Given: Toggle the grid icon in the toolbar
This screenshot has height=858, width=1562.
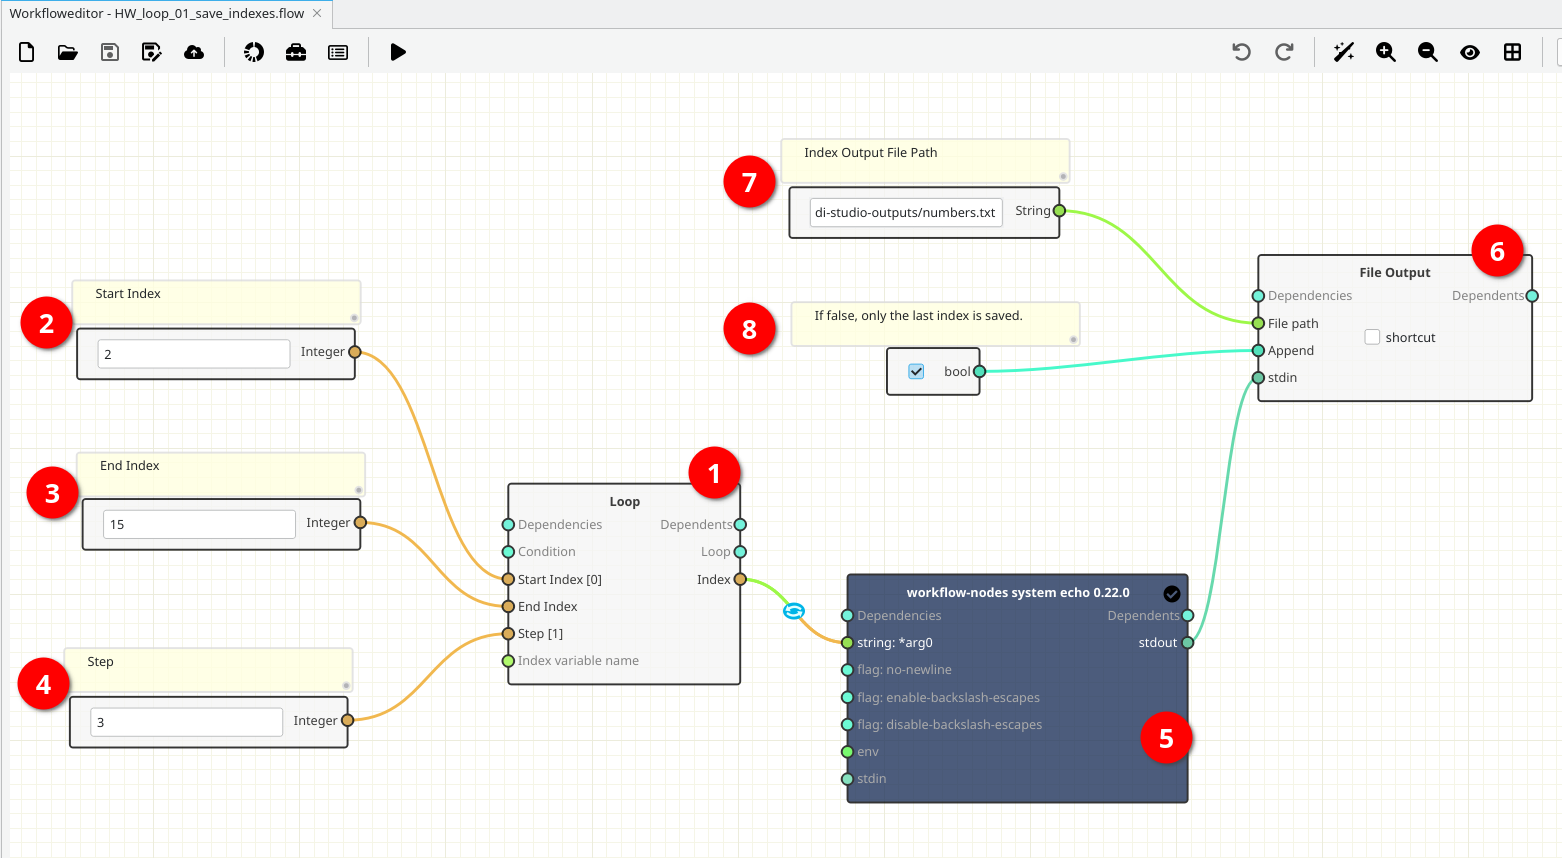Looking at the screenshot, I should click(1512, 52).
